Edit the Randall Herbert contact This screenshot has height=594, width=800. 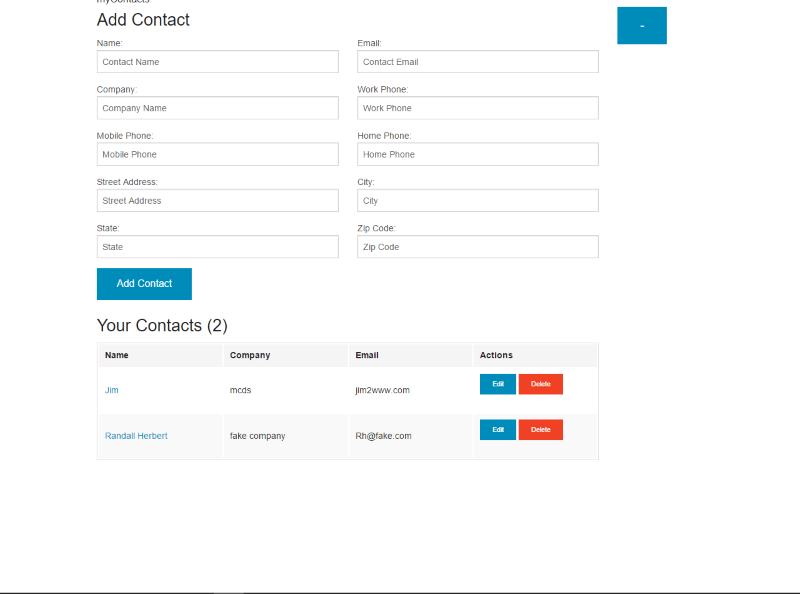497,430
